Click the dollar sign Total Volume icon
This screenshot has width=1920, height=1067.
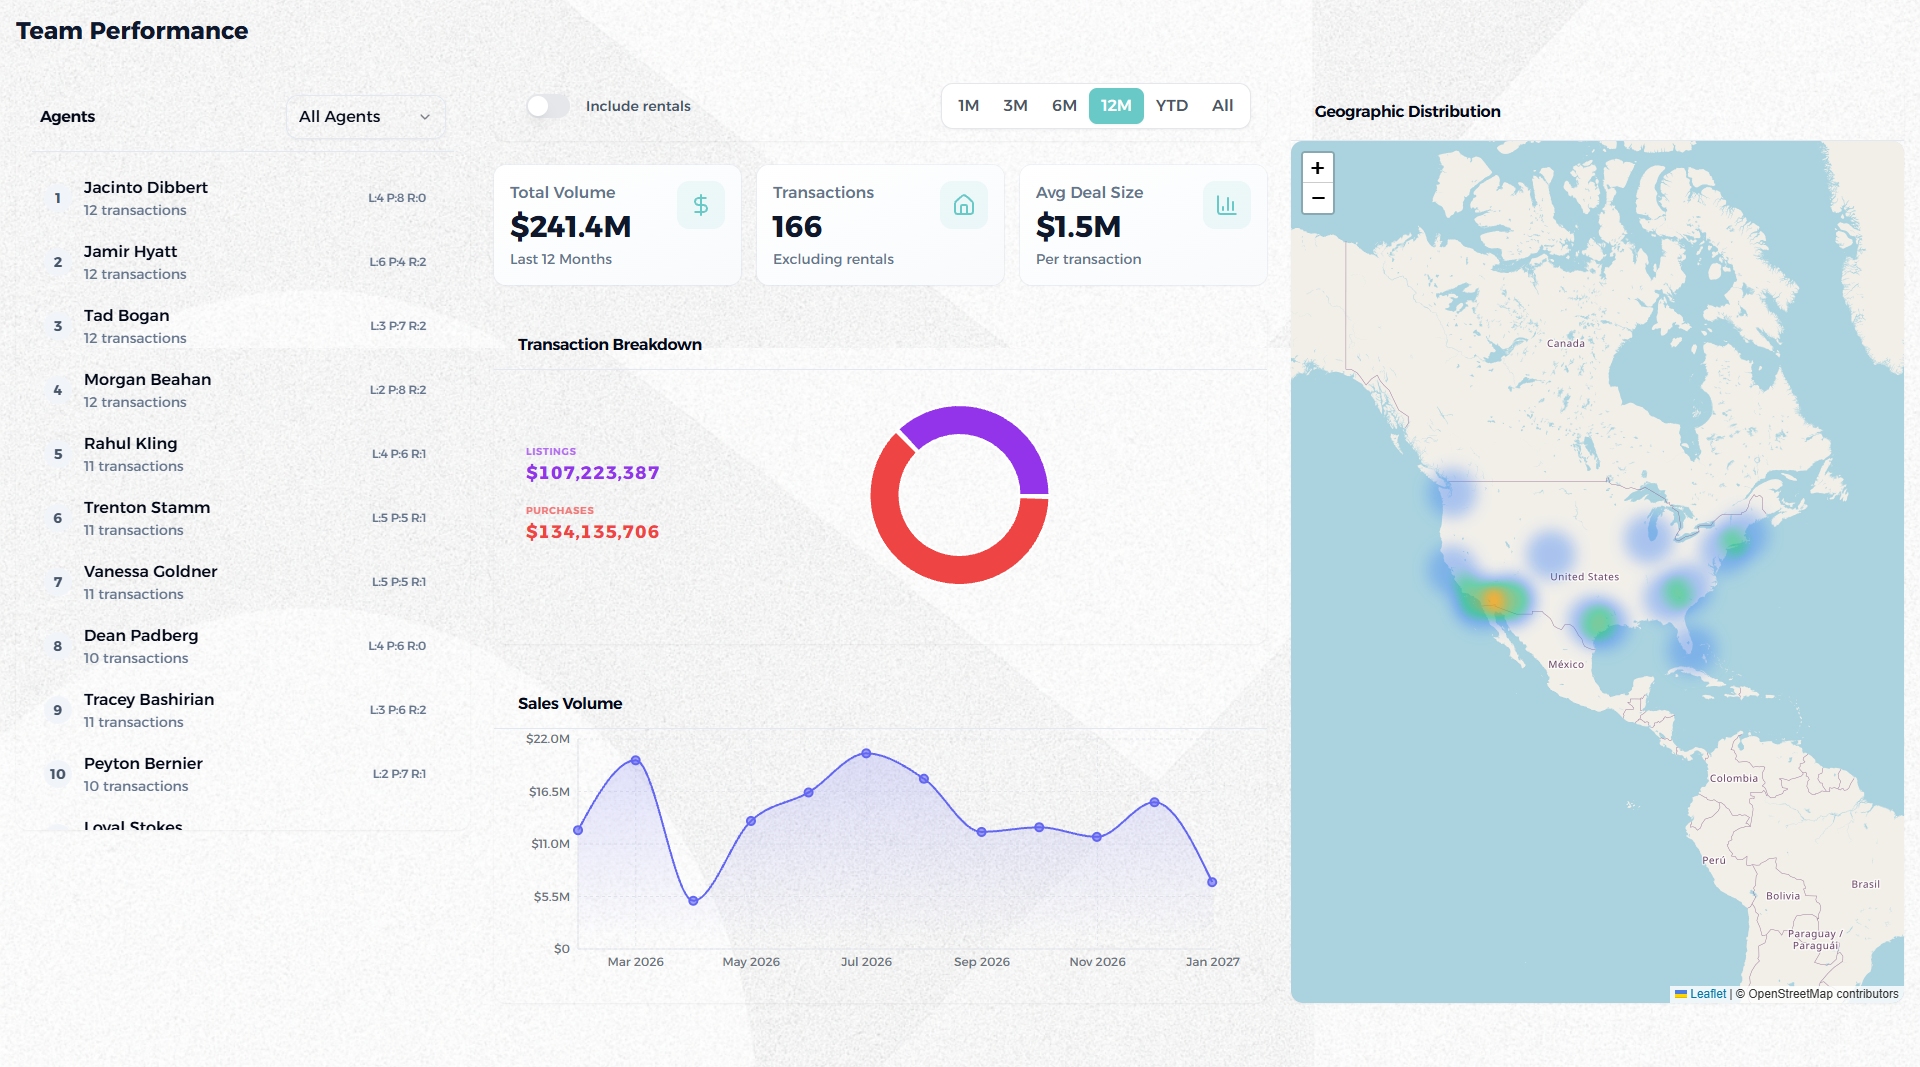[700, 205]
